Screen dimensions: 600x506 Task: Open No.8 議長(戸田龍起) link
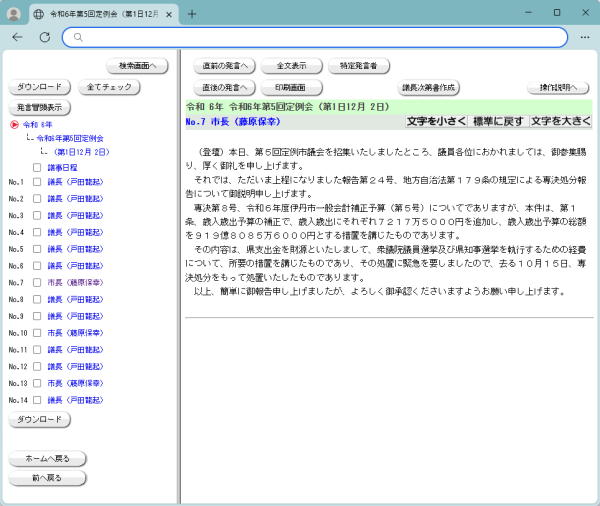pos(75,299)
